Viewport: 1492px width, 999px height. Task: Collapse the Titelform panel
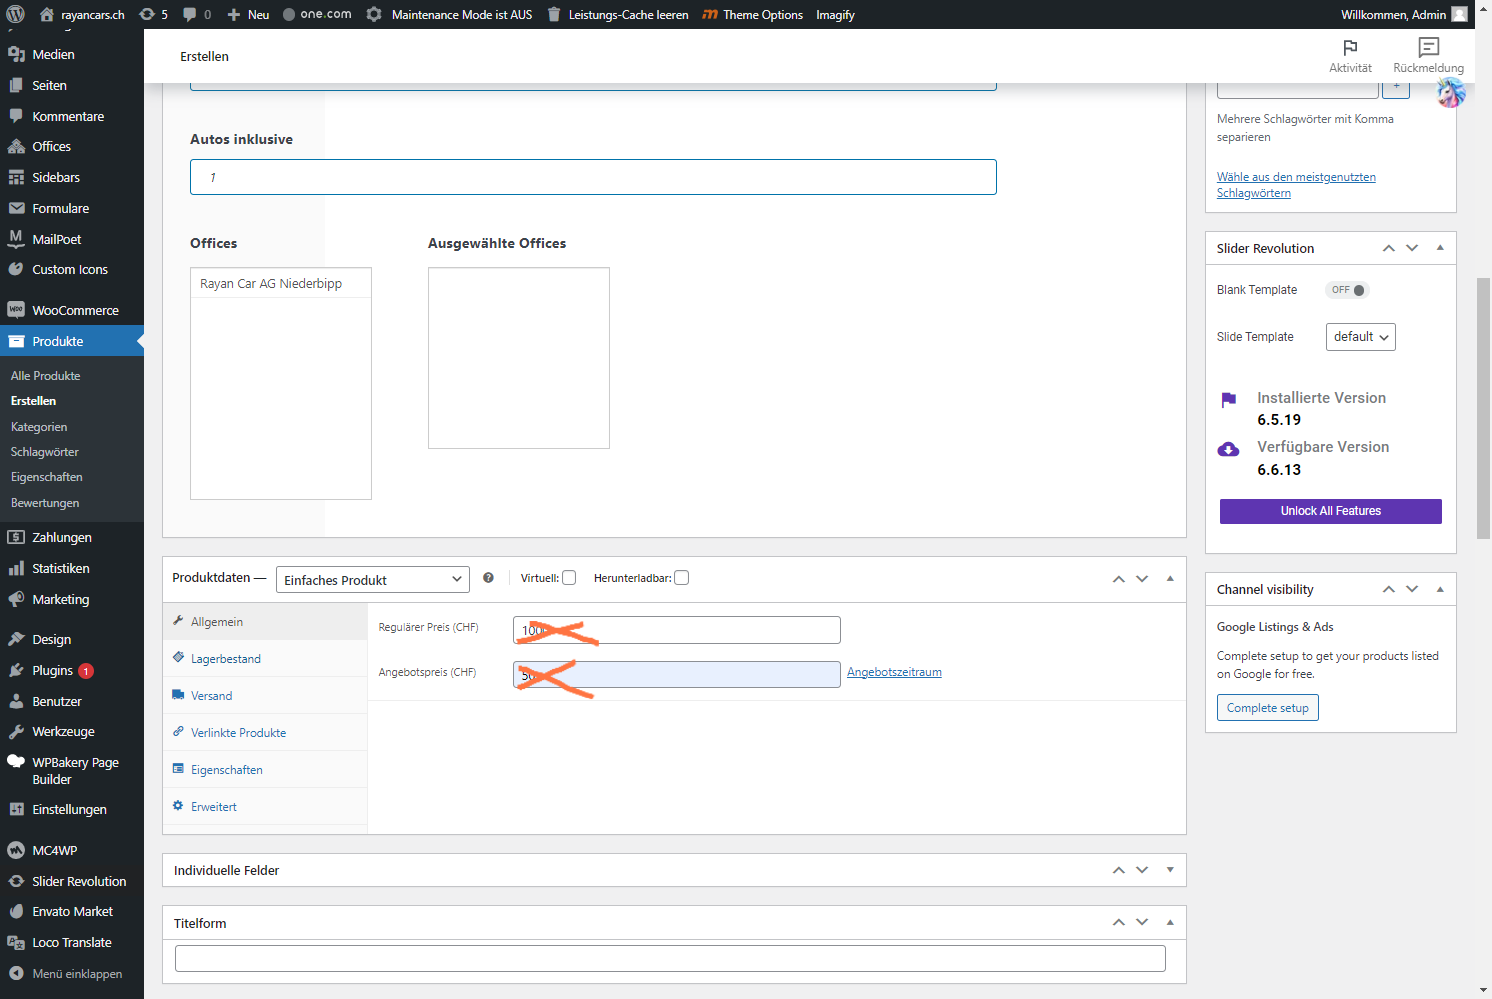click(x=1170, y=922)
